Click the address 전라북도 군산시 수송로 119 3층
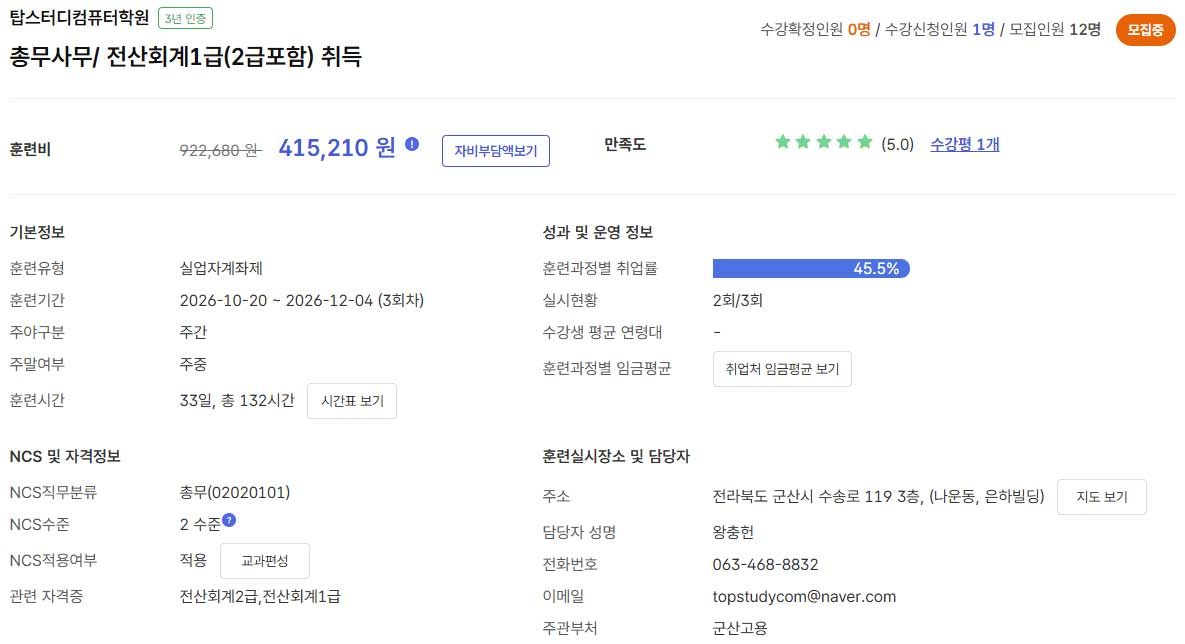1185x644 pixels. pyautogui.click(x=817, y=497)
